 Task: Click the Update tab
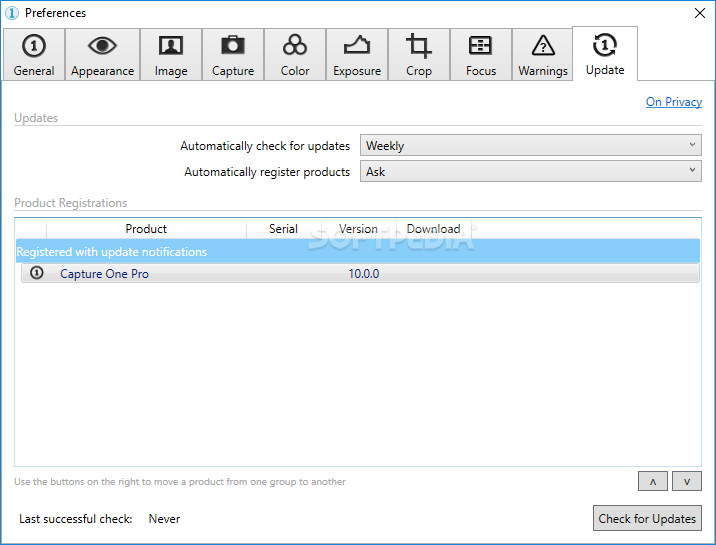(x=605, y=54)
